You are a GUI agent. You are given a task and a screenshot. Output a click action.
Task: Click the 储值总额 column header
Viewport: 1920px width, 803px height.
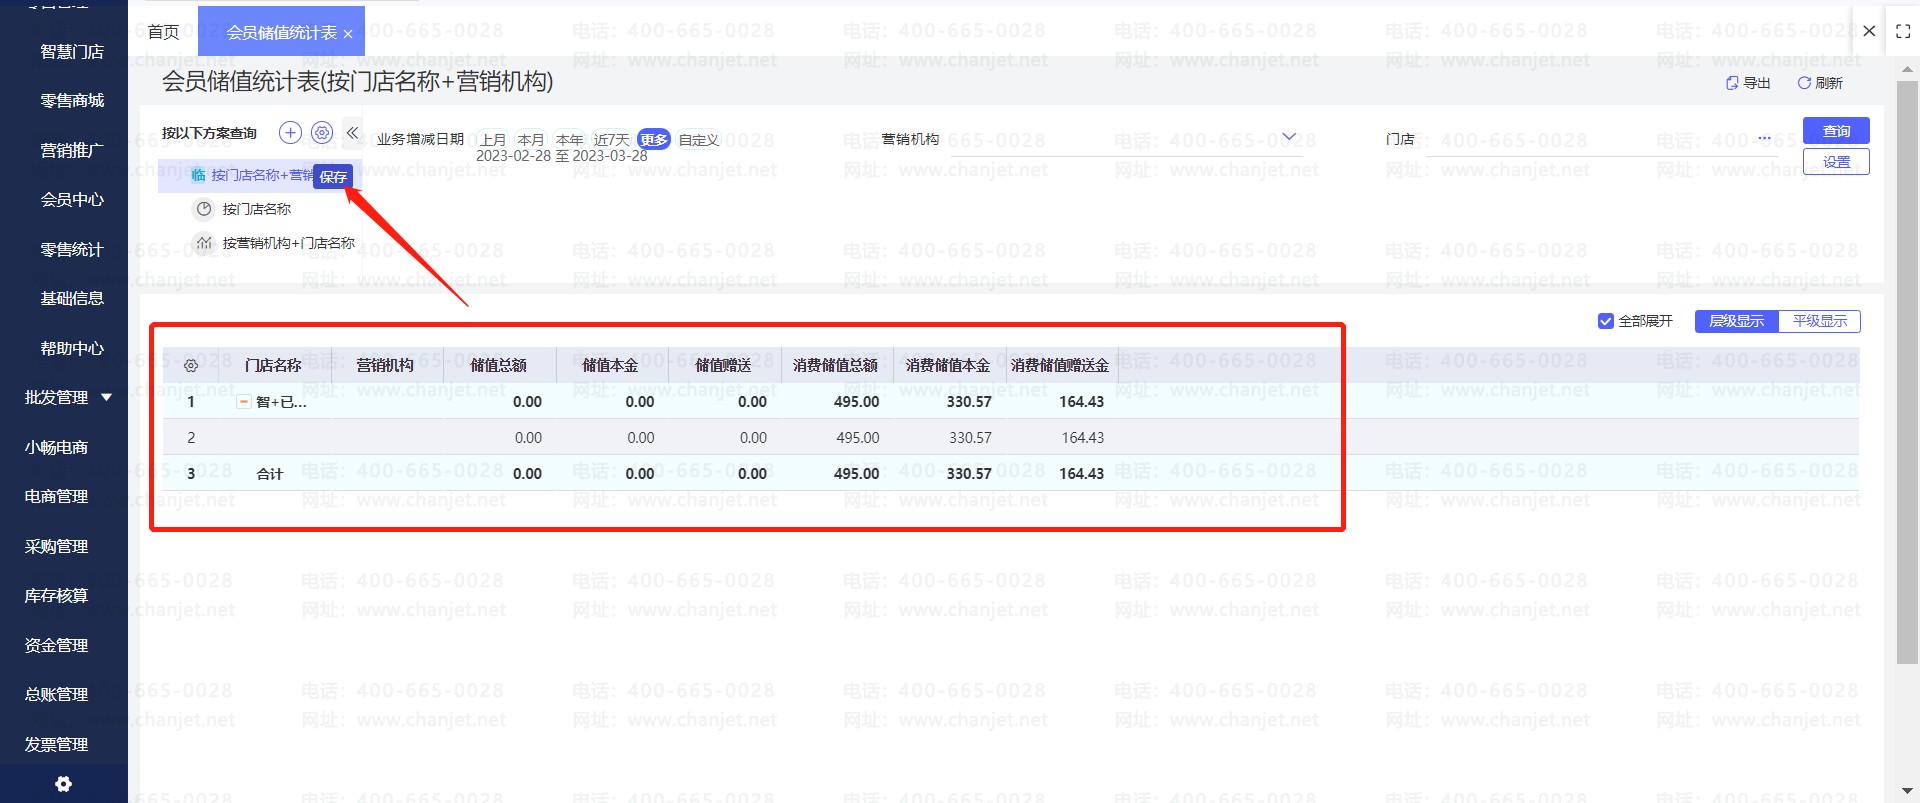pyautogui.click(x=499, y=366)
